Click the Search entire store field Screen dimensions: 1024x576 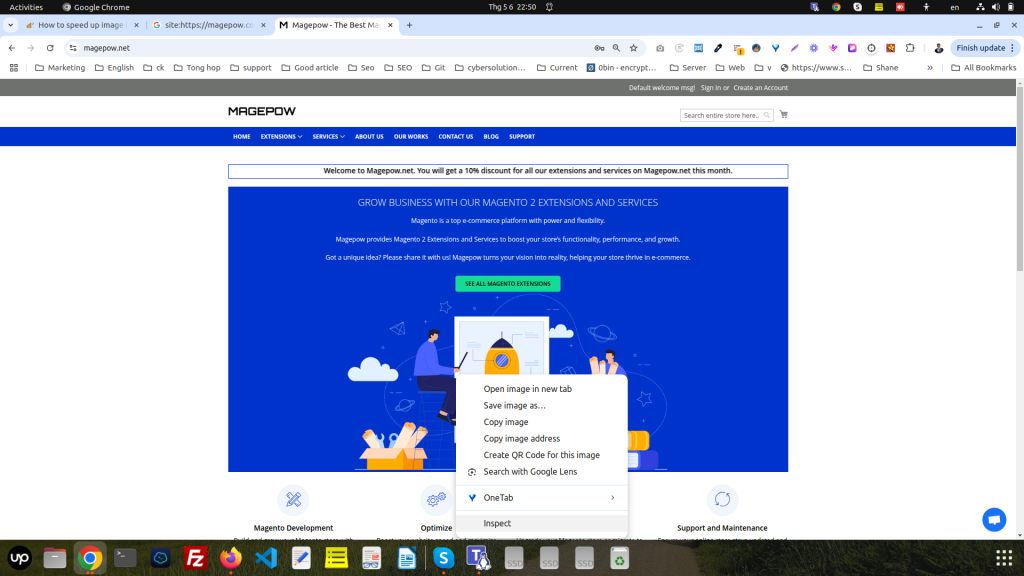pyautogui.click(x=726, y=116)
